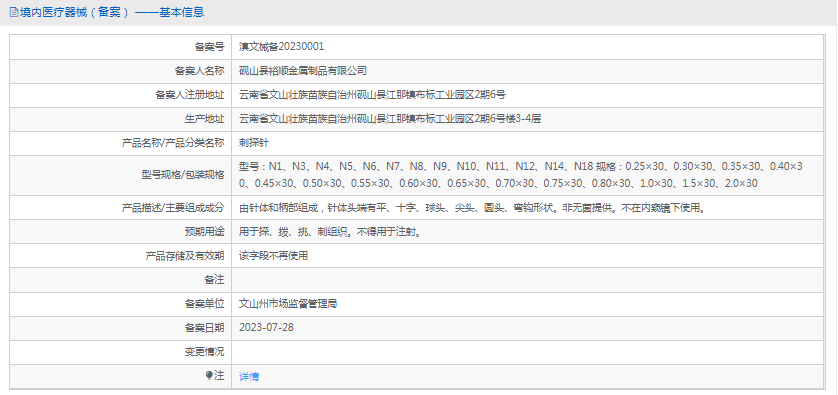Click the 备案单位 label
This screenshot has width=838, height=395.
tap(205, 304)
